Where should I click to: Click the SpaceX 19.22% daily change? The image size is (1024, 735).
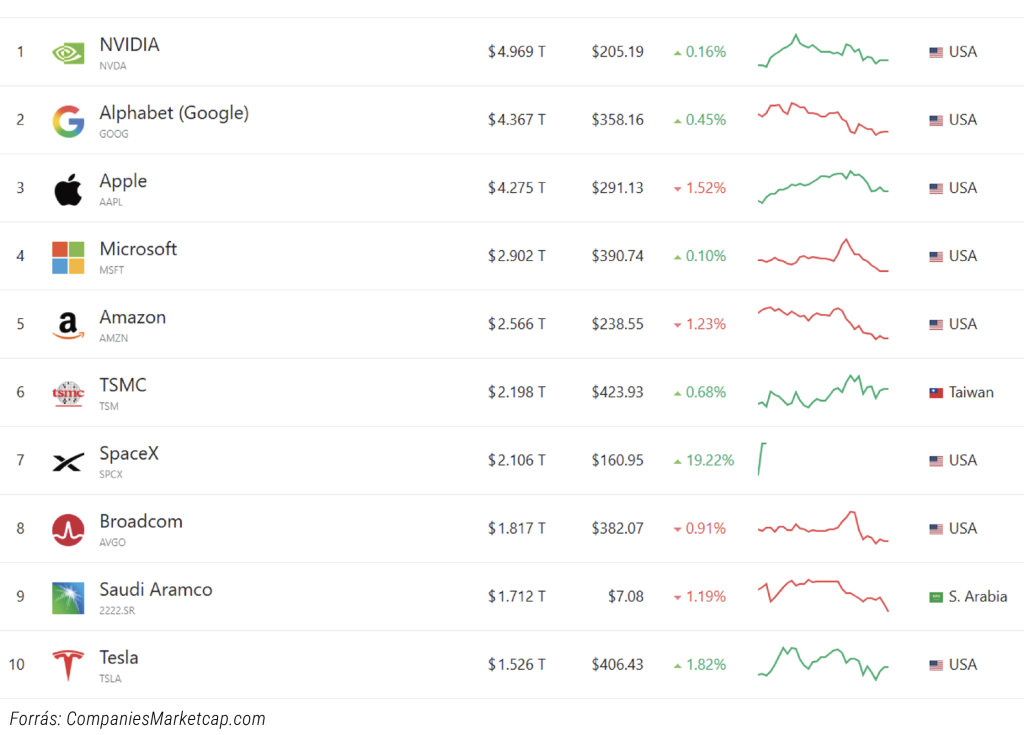[x=704, y=460]
